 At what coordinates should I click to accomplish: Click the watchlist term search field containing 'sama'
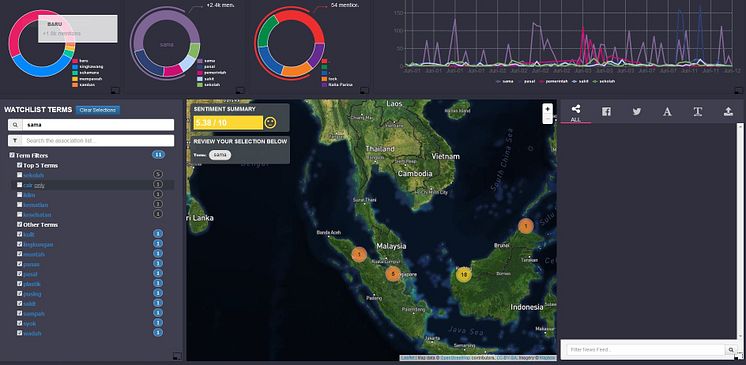point(98,125)
